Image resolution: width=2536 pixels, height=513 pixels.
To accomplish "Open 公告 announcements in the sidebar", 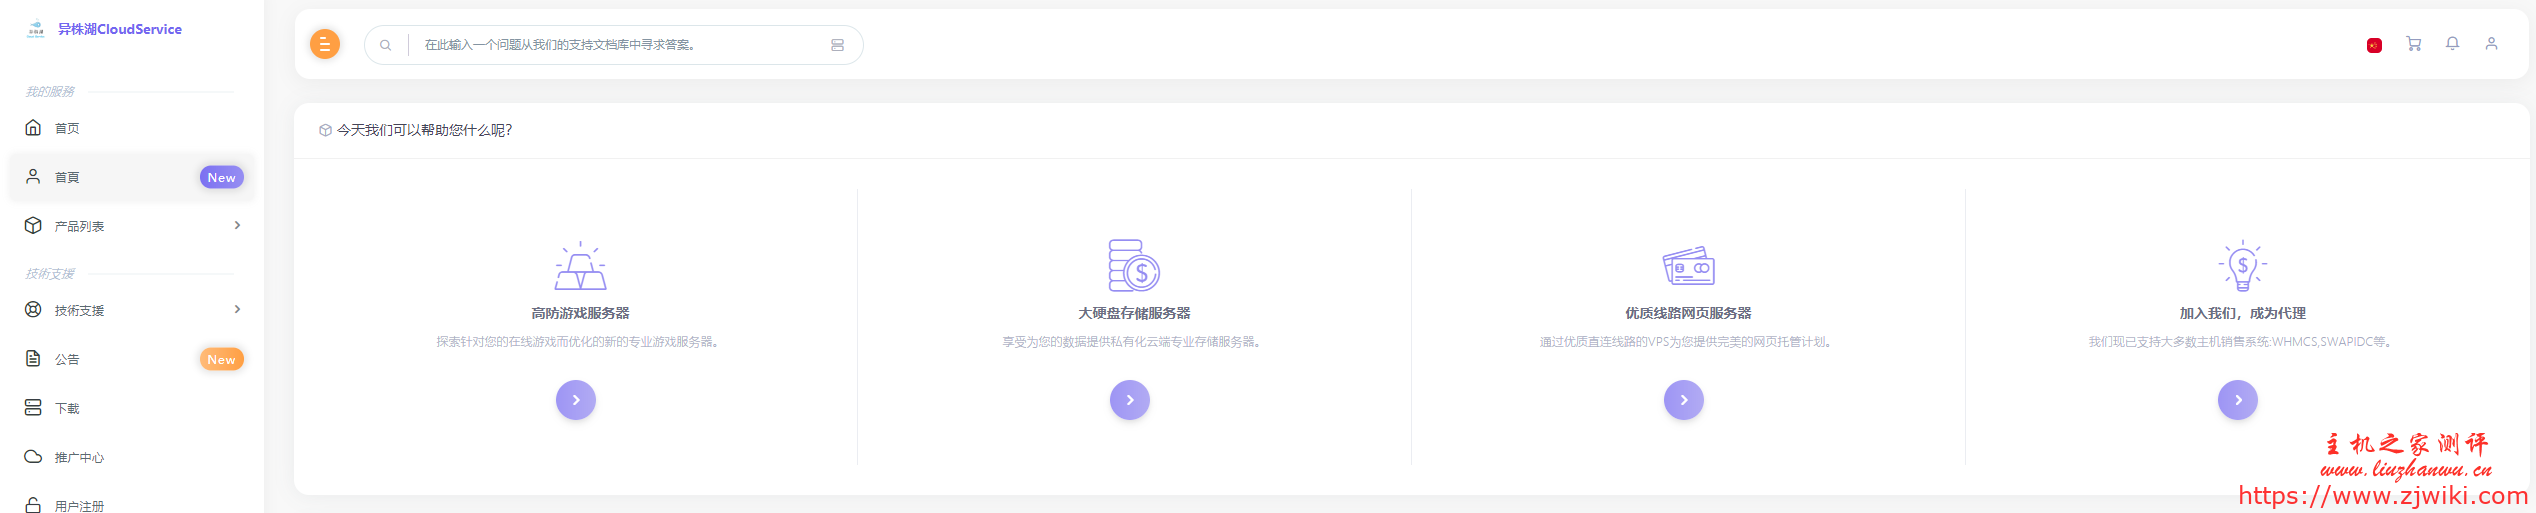I will pyautogui.click(x=67, y=359).
